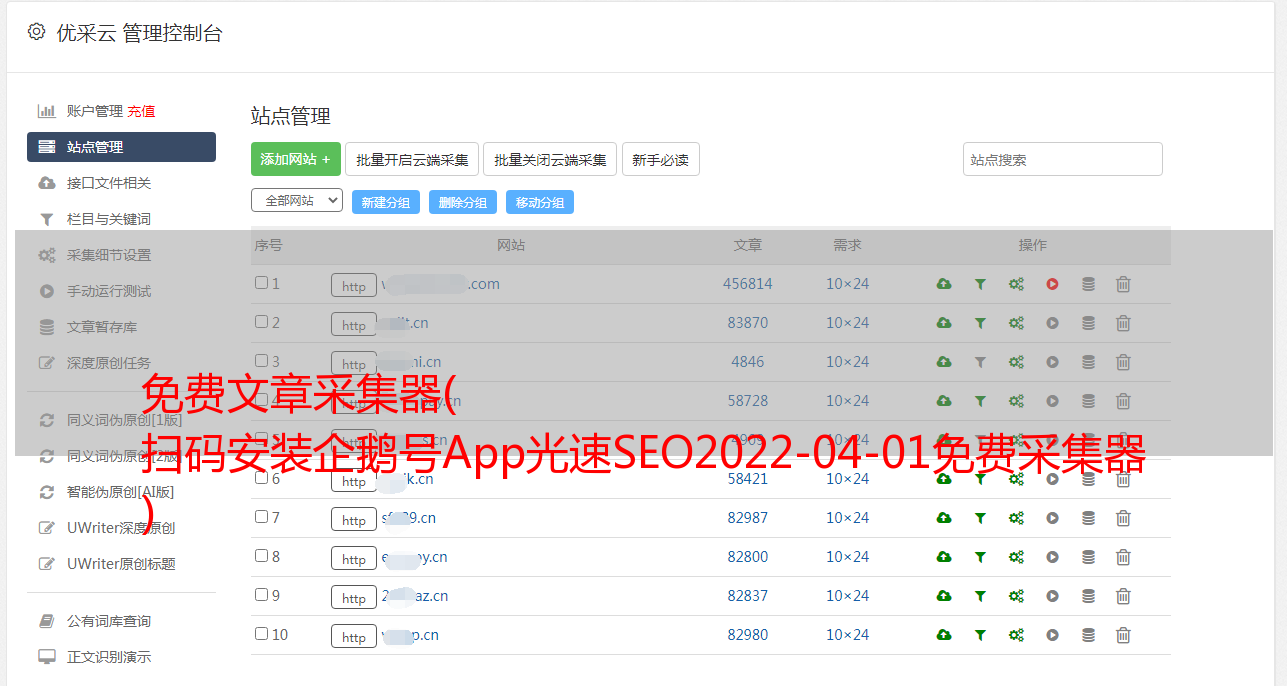Click the http button in row 1
This screenshot has height=686, width=1287.
point(354,286)
